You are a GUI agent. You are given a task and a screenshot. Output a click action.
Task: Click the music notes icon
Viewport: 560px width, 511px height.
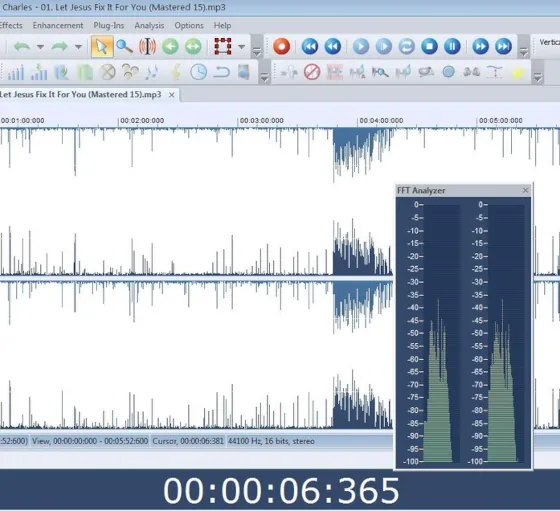[x=152, y=72]
